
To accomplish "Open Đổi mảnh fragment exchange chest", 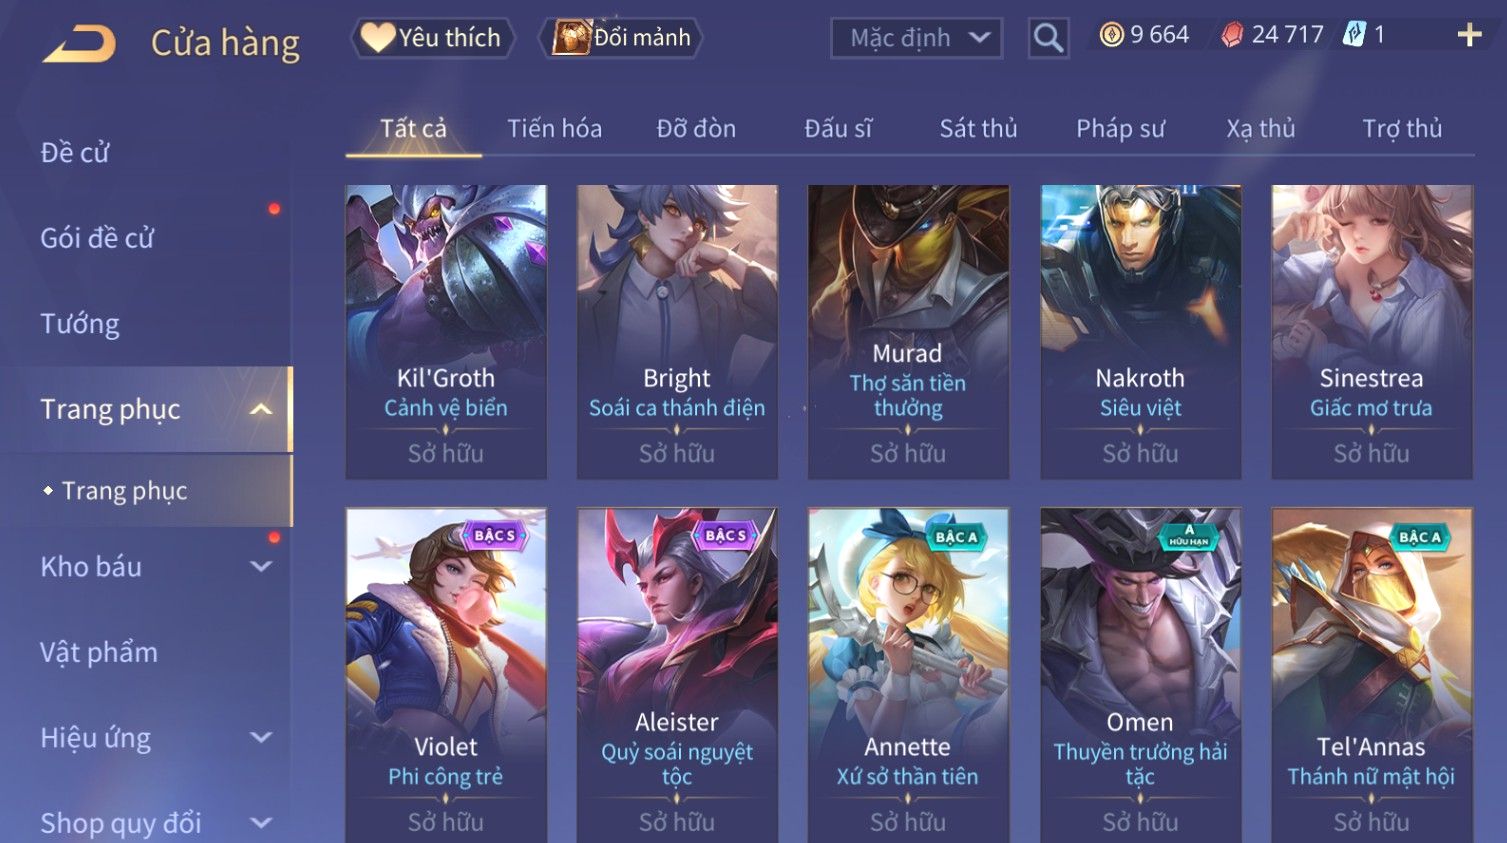I will (622, 38).
